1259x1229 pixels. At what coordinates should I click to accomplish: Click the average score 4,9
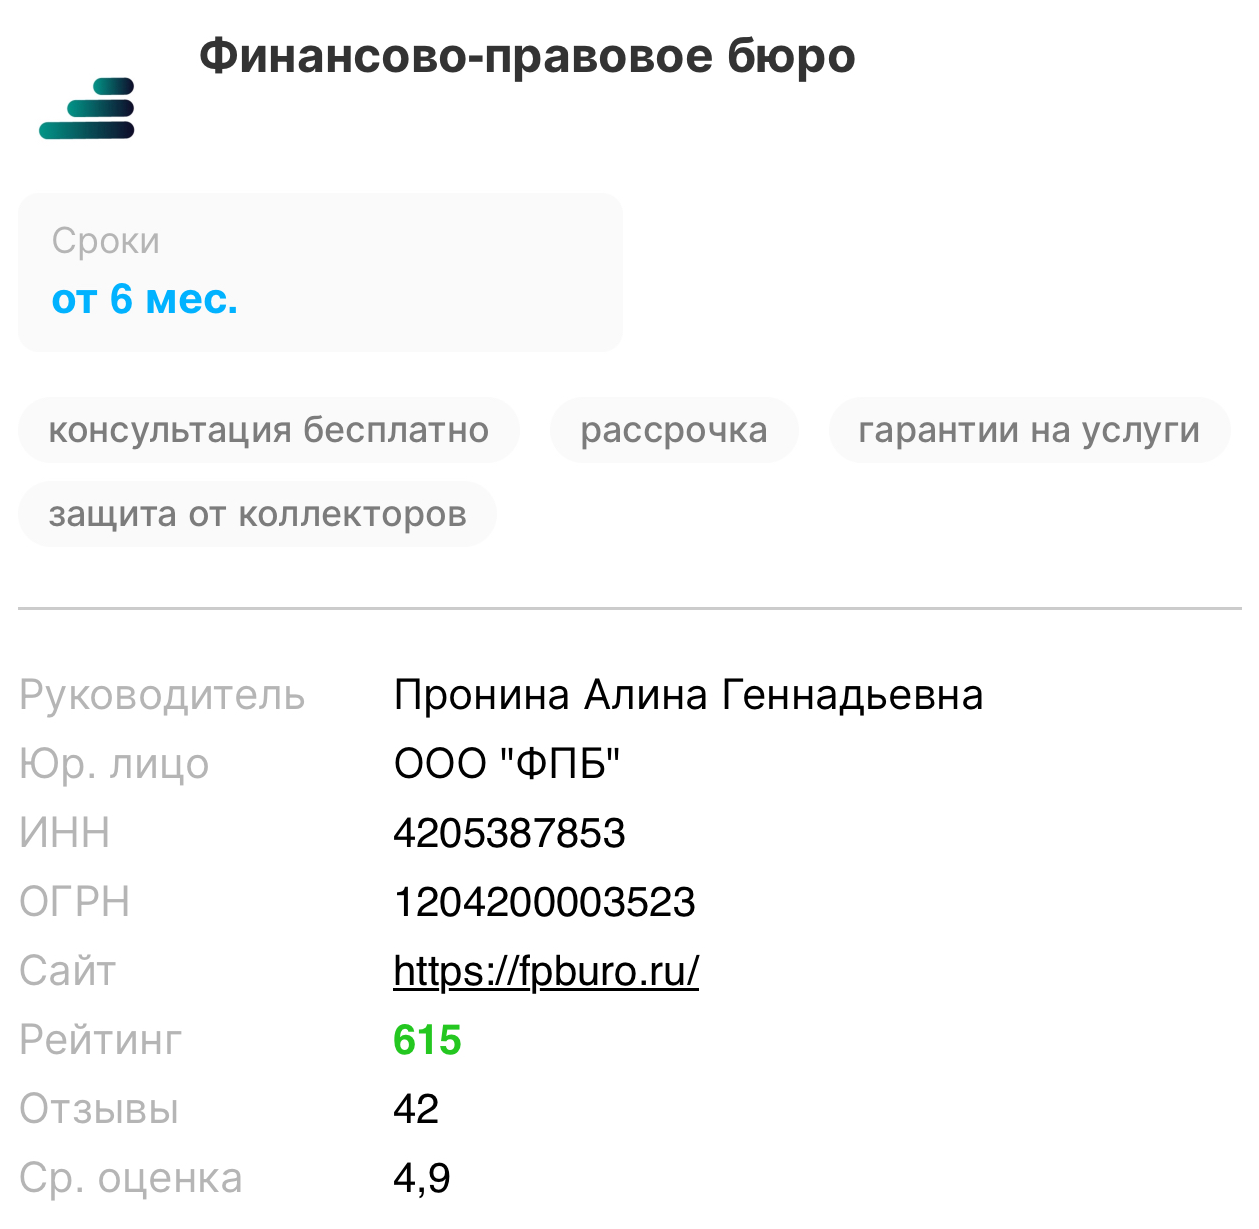[x=421, y=1178]
